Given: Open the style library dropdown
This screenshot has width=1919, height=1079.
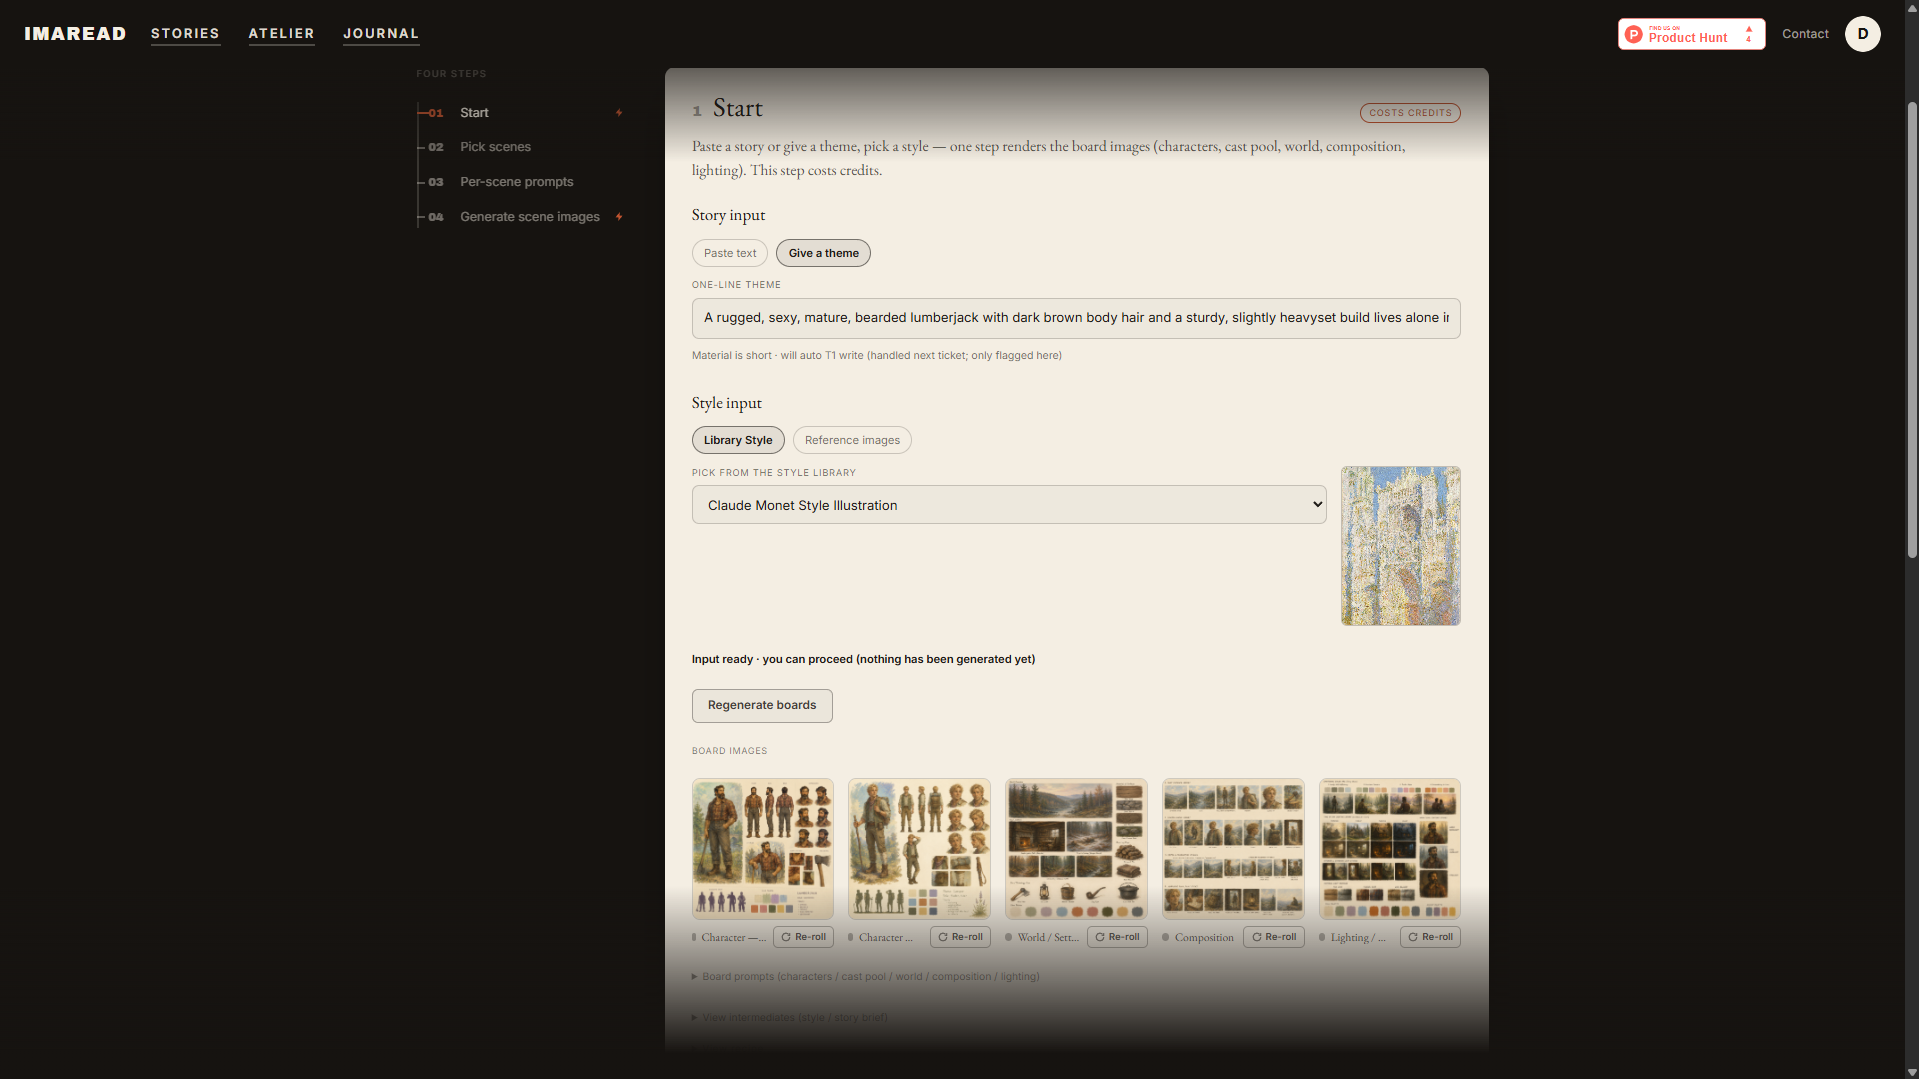Looking at the screenshot, I should tap(1009, 505).
